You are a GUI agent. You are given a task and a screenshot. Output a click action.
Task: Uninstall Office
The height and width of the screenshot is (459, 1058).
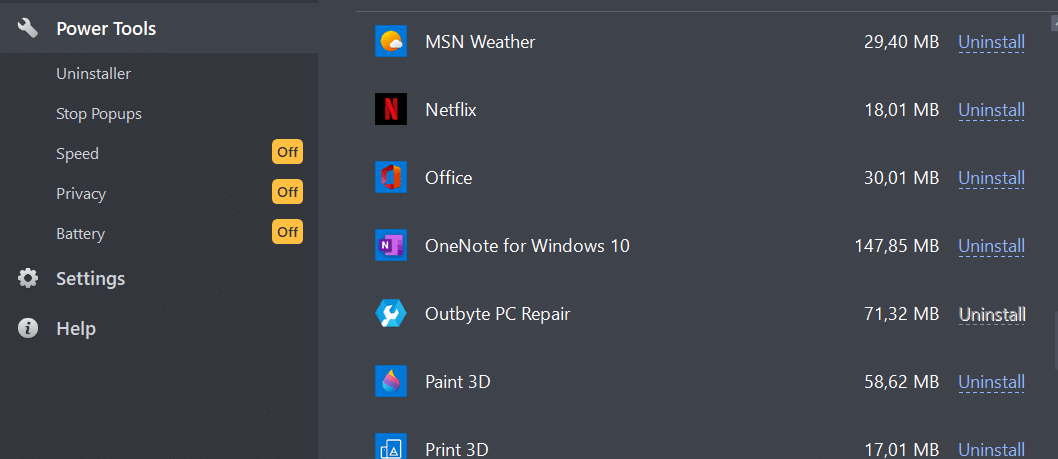[991, 178]
